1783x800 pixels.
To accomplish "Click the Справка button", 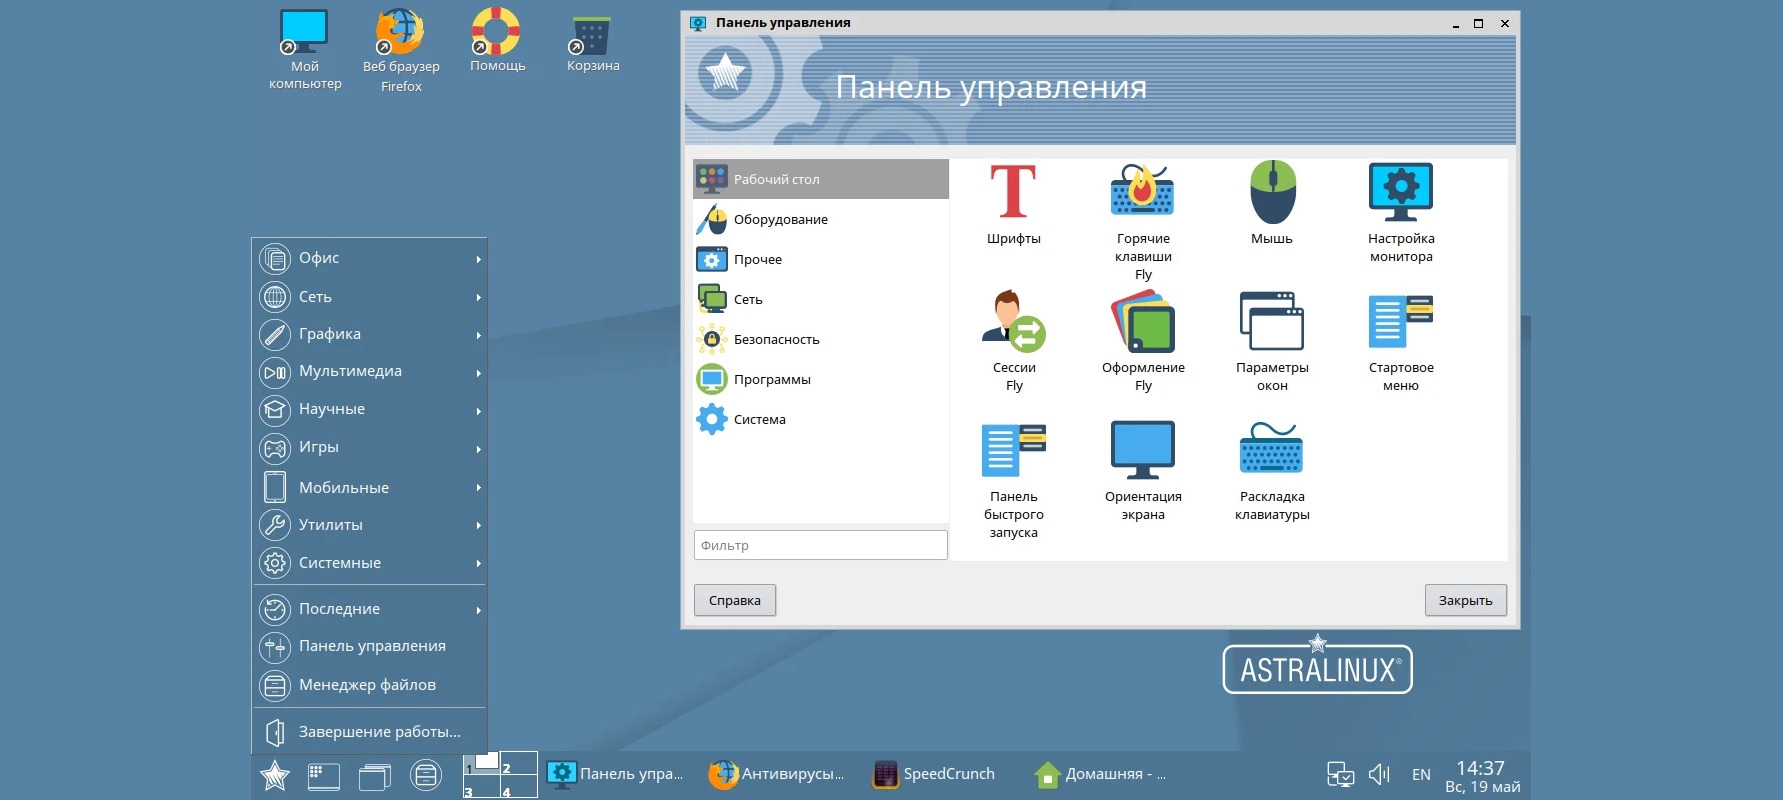I will 735,600.
